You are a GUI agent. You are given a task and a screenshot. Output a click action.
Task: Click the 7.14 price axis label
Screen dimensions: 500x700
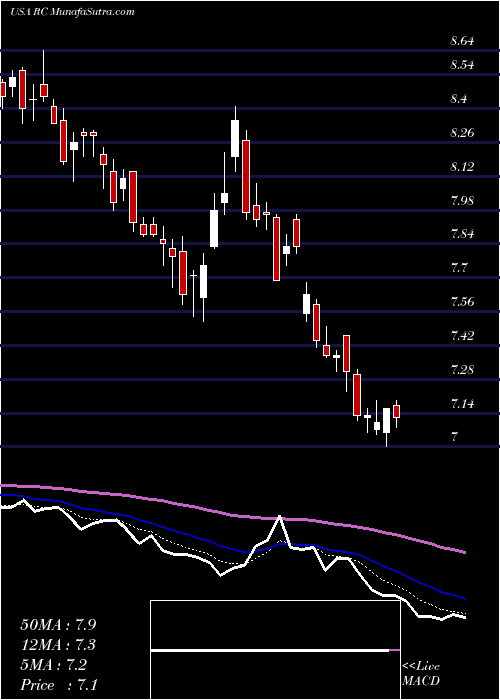click(462, 404)
